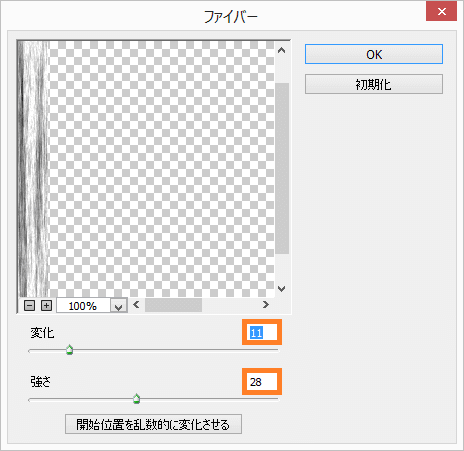Click the OK button
464x451 pixels.
(x=374, y=54)
